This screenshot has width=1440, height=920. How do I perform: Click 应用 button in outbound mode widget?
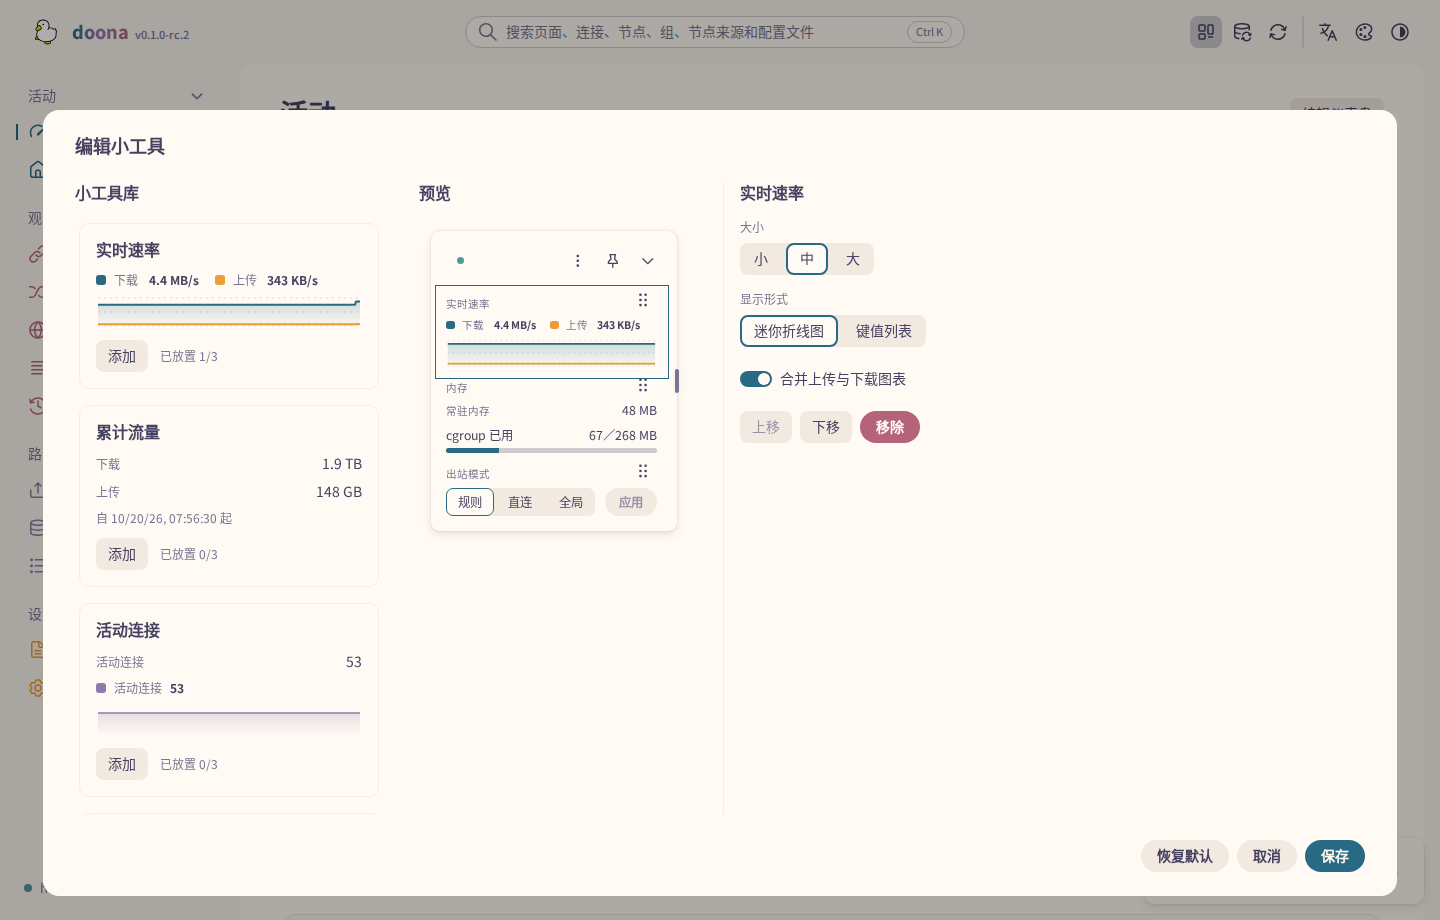coord(631,502)
